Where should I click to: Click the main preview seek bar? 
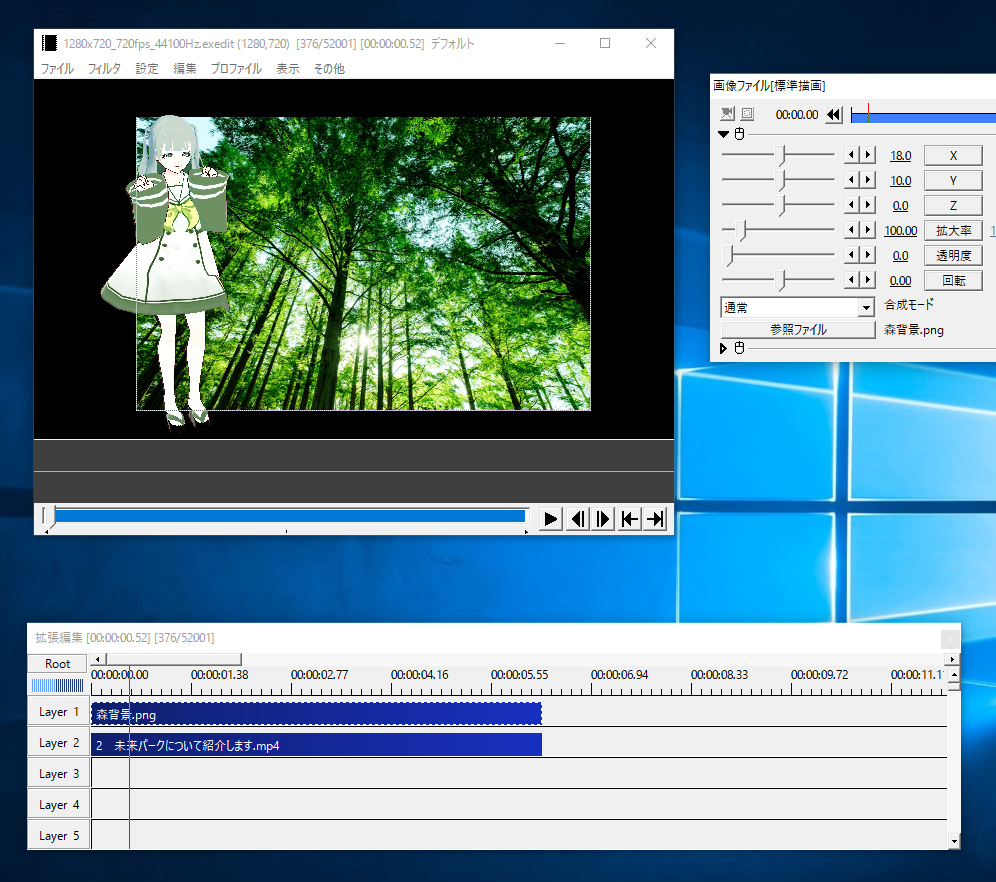(x=286, y=516)
